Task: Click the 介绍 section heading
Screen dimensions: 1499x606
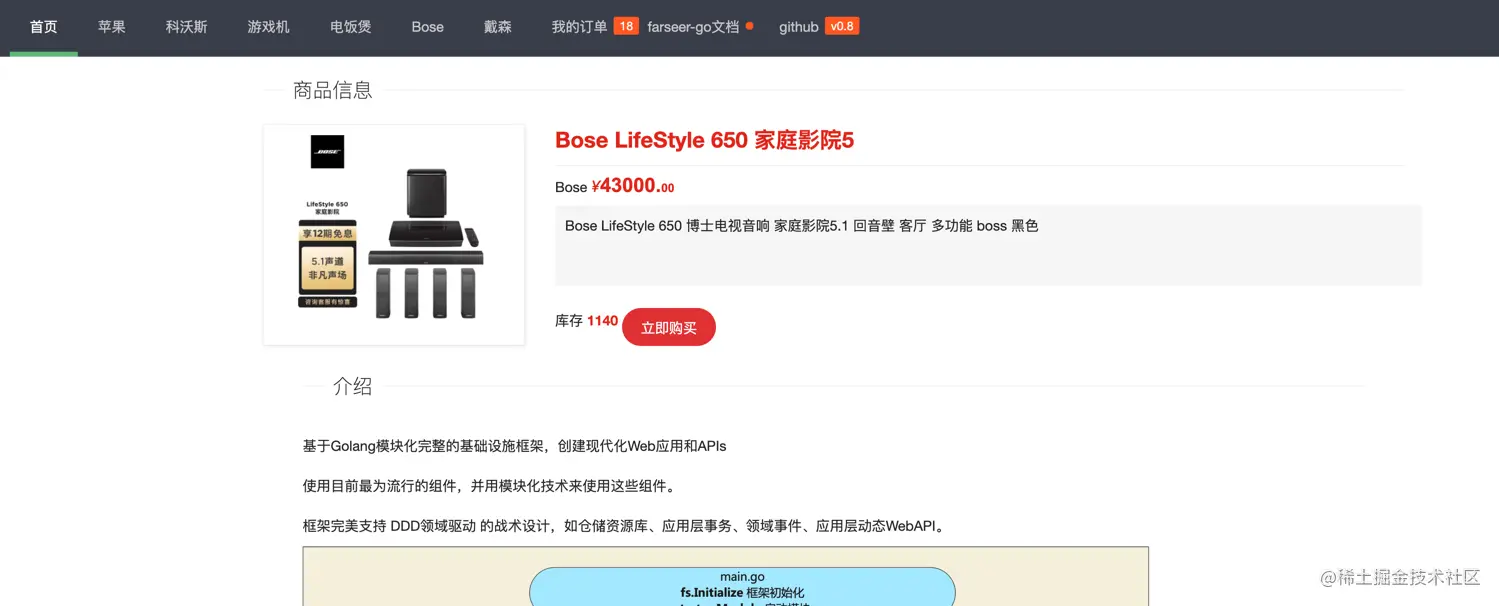Action: (353, 386)
